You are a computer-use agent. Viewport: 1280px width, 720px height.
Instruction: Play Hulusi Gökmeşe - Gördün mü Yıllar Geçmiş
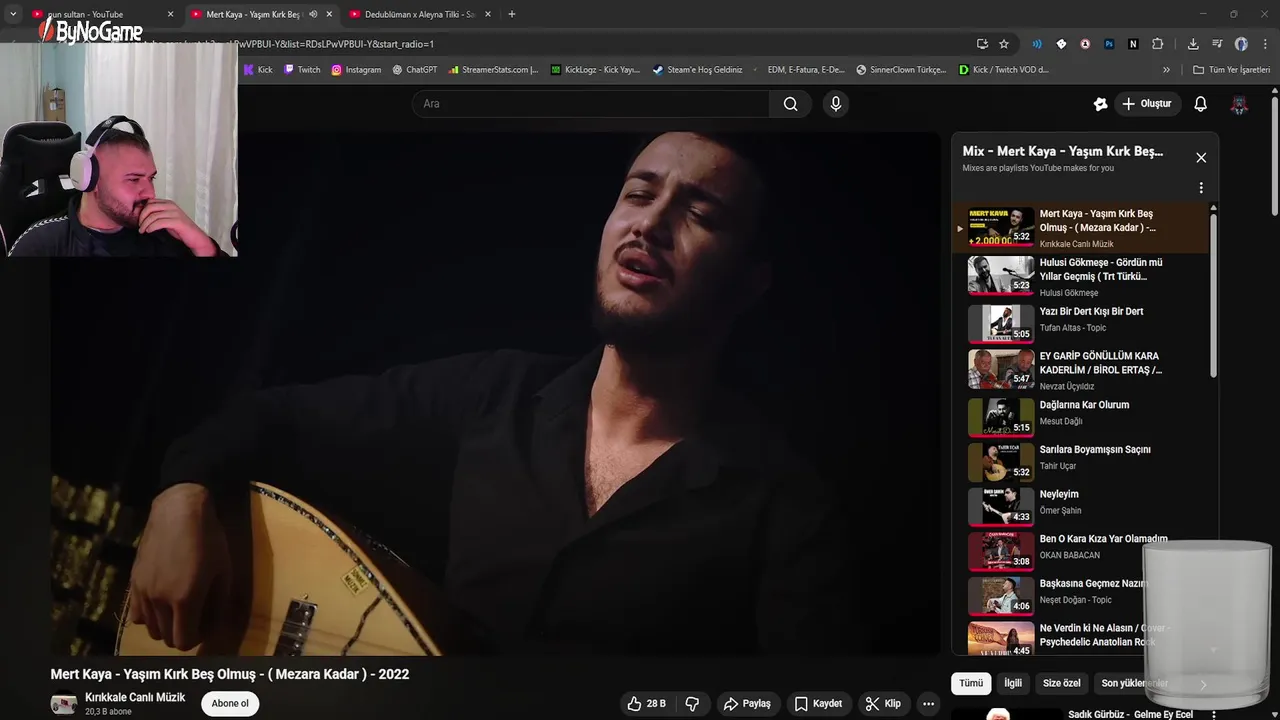click(1082, 276)
